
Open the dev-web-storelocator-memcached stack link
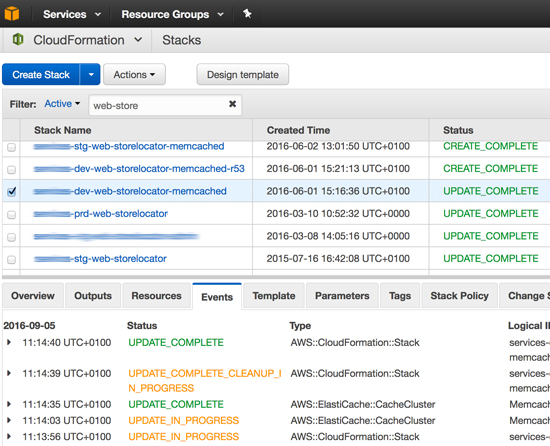(x=130, y=191)
